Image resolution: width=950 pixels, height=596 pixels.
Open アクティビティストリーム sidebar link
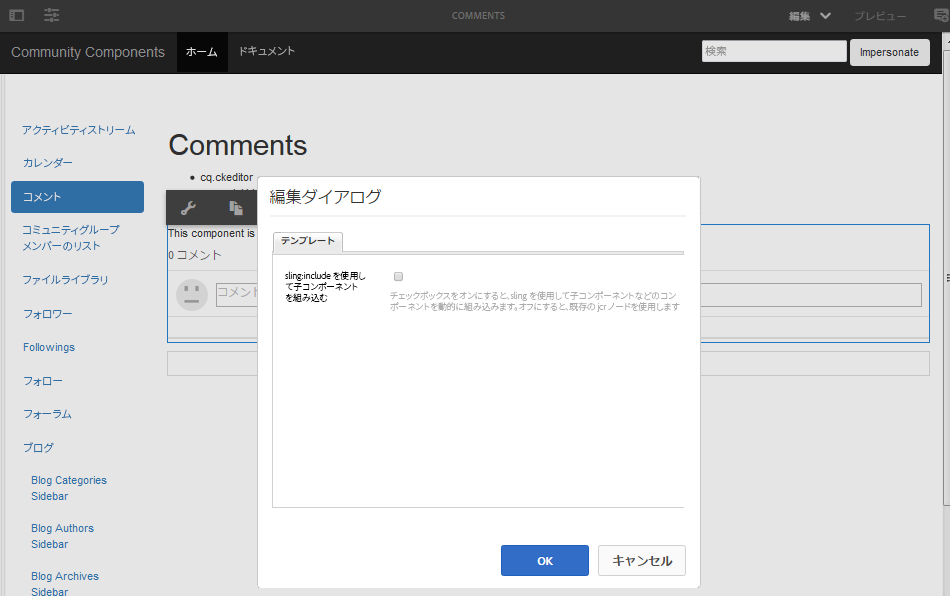pyautogui.click(x=79, y=130)
